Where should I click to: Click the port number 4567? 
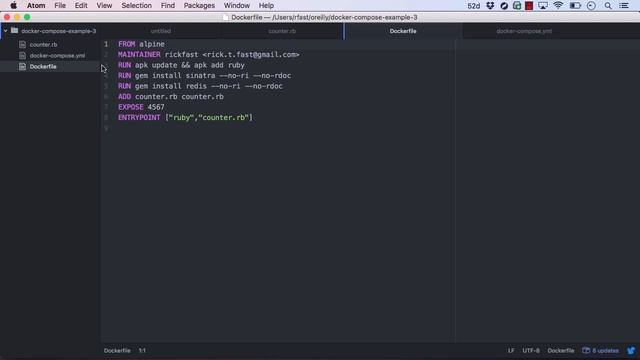tap(156, 107)
